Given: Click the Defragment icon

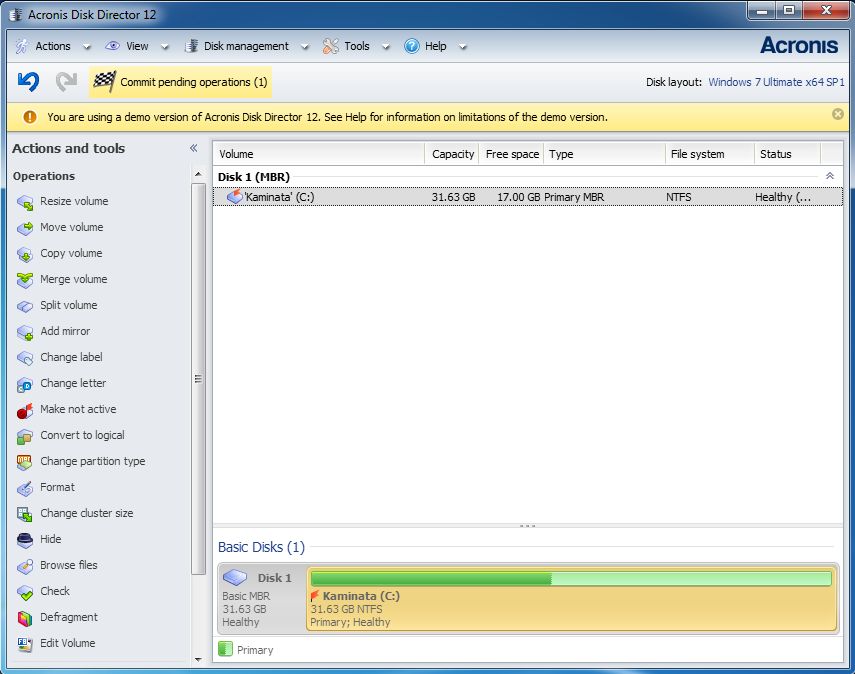Looking at the screenshot, I should point(25,618).
